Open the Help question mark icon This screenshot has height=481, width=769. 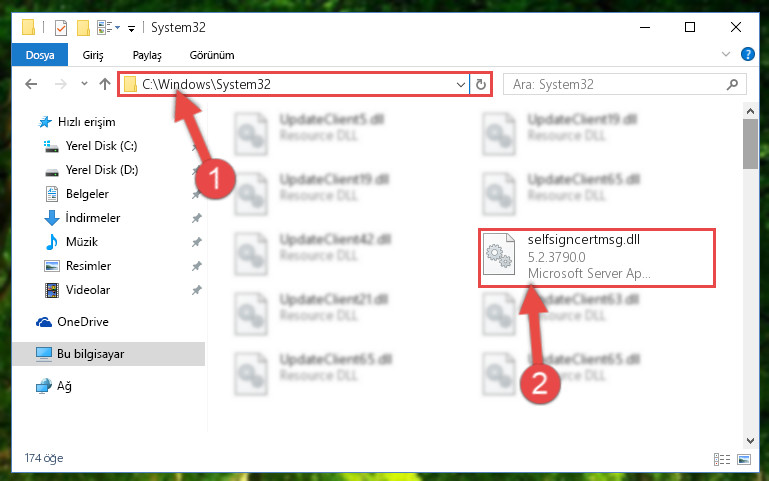(747, 54)
